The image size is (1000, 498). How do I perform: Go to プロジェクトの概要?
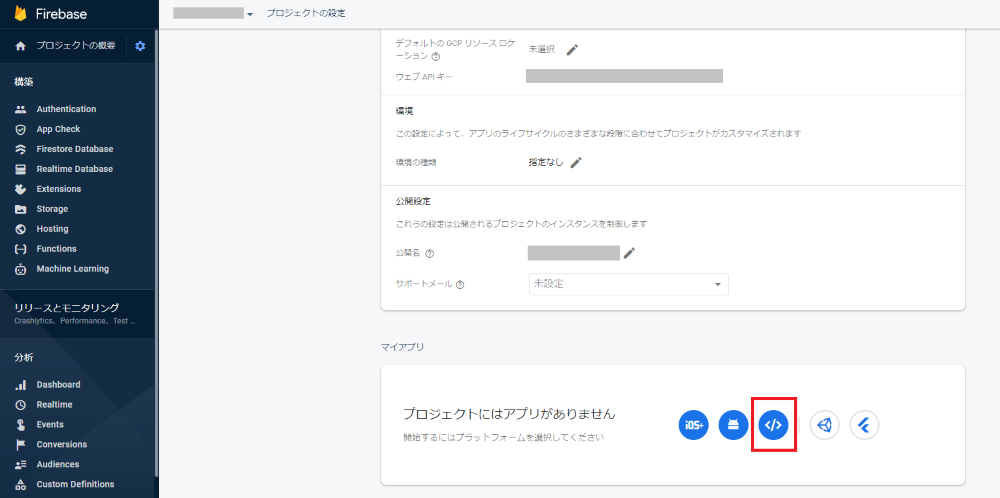pyautogui.click(x=76, y=46)
